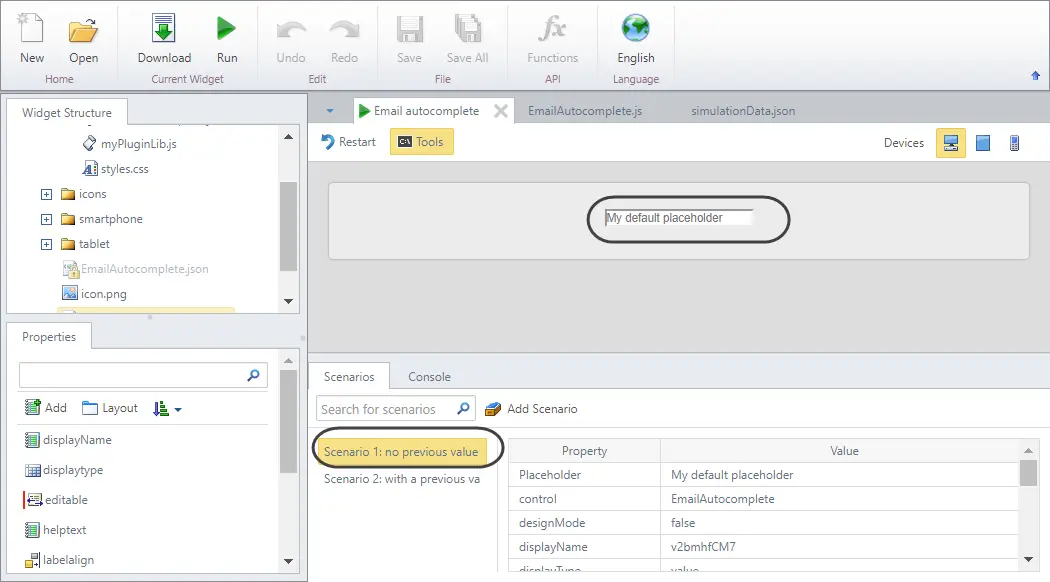Click the scenario table scroll down arrow
Image resolution: width=1050 pixels, height=582 pixels.
(x=1029, y=559)
